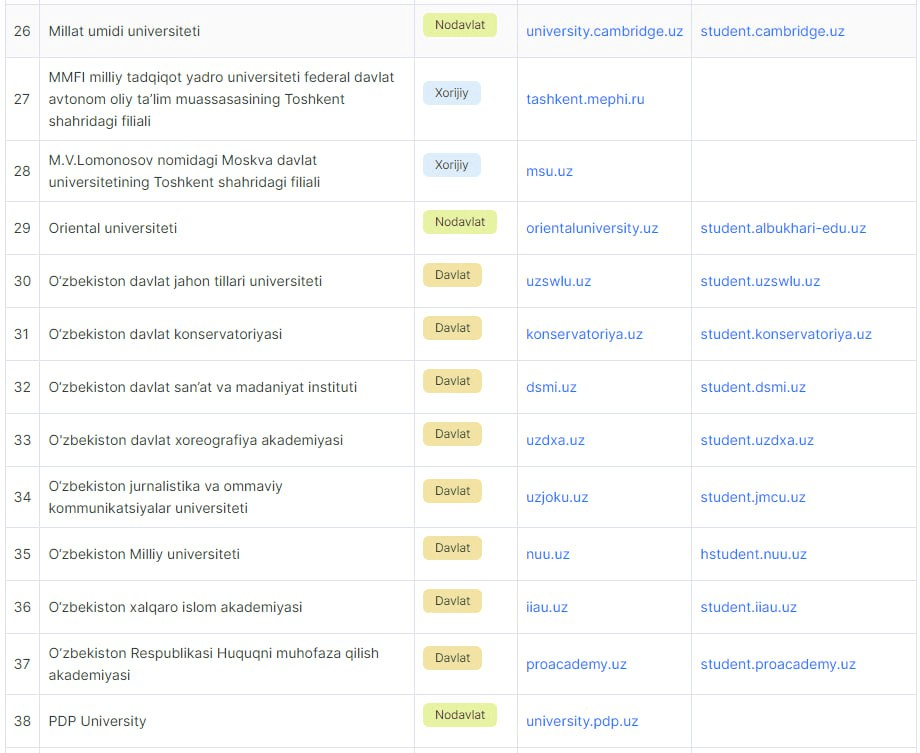Visit iiau.uz website link
The height and width of the screenshot is (753, 920).
coord(547,607)
